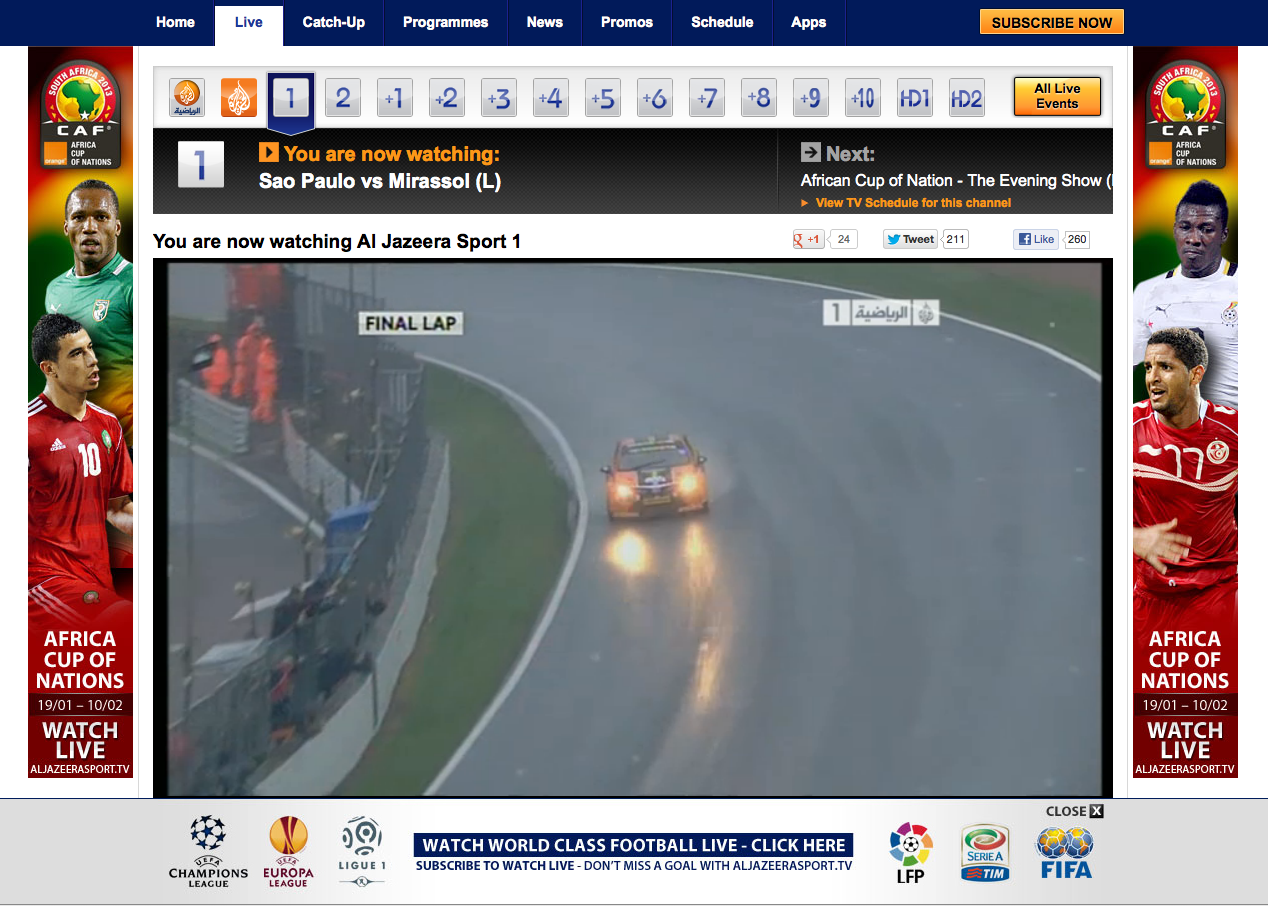The image size is (1268, 906).
Task: Open All Live Events
Action: (1057, 97)
